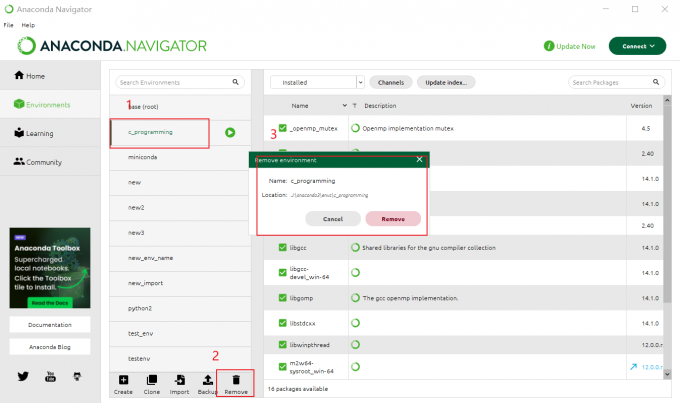Open the Community tab
Image resolution: width=680 pixels, height=403 pixels.
(x=50, y=161)
